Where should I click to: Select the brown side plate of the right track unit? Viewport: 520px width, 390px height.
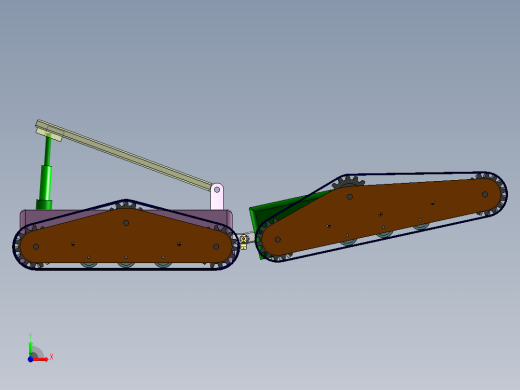tap(382, 217)
